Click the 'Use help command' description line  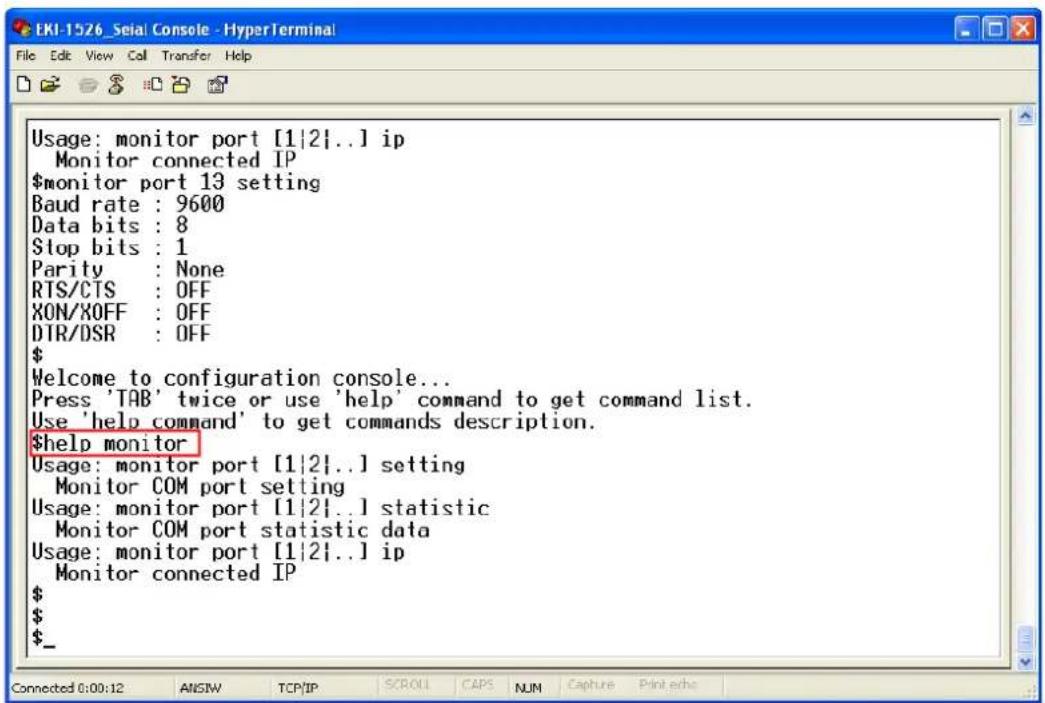(313, 421)
